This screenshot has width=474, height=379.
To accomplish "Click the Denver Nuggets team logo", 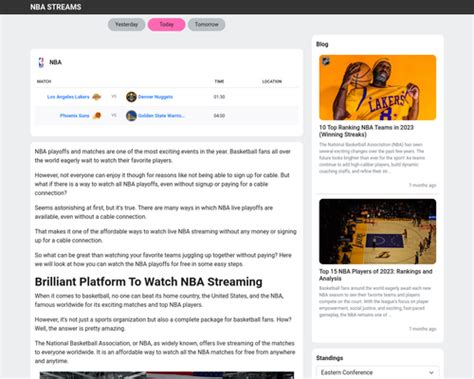I will 131,97.
